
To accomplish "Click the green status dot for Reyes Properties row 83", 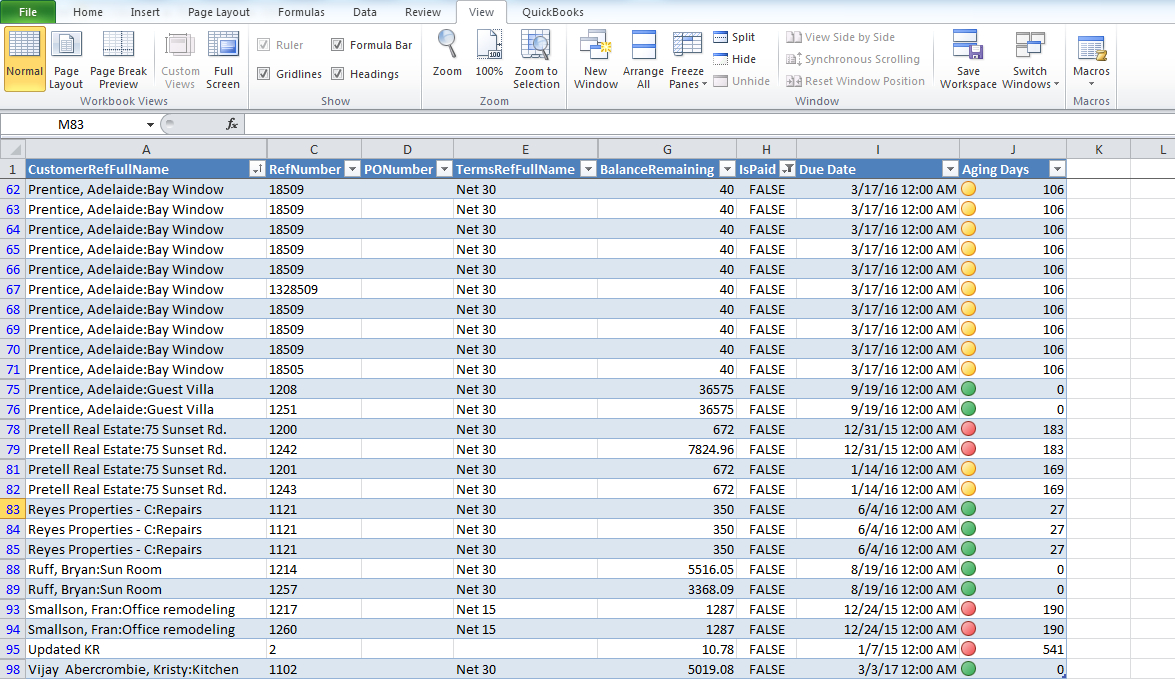I will 967,509.
